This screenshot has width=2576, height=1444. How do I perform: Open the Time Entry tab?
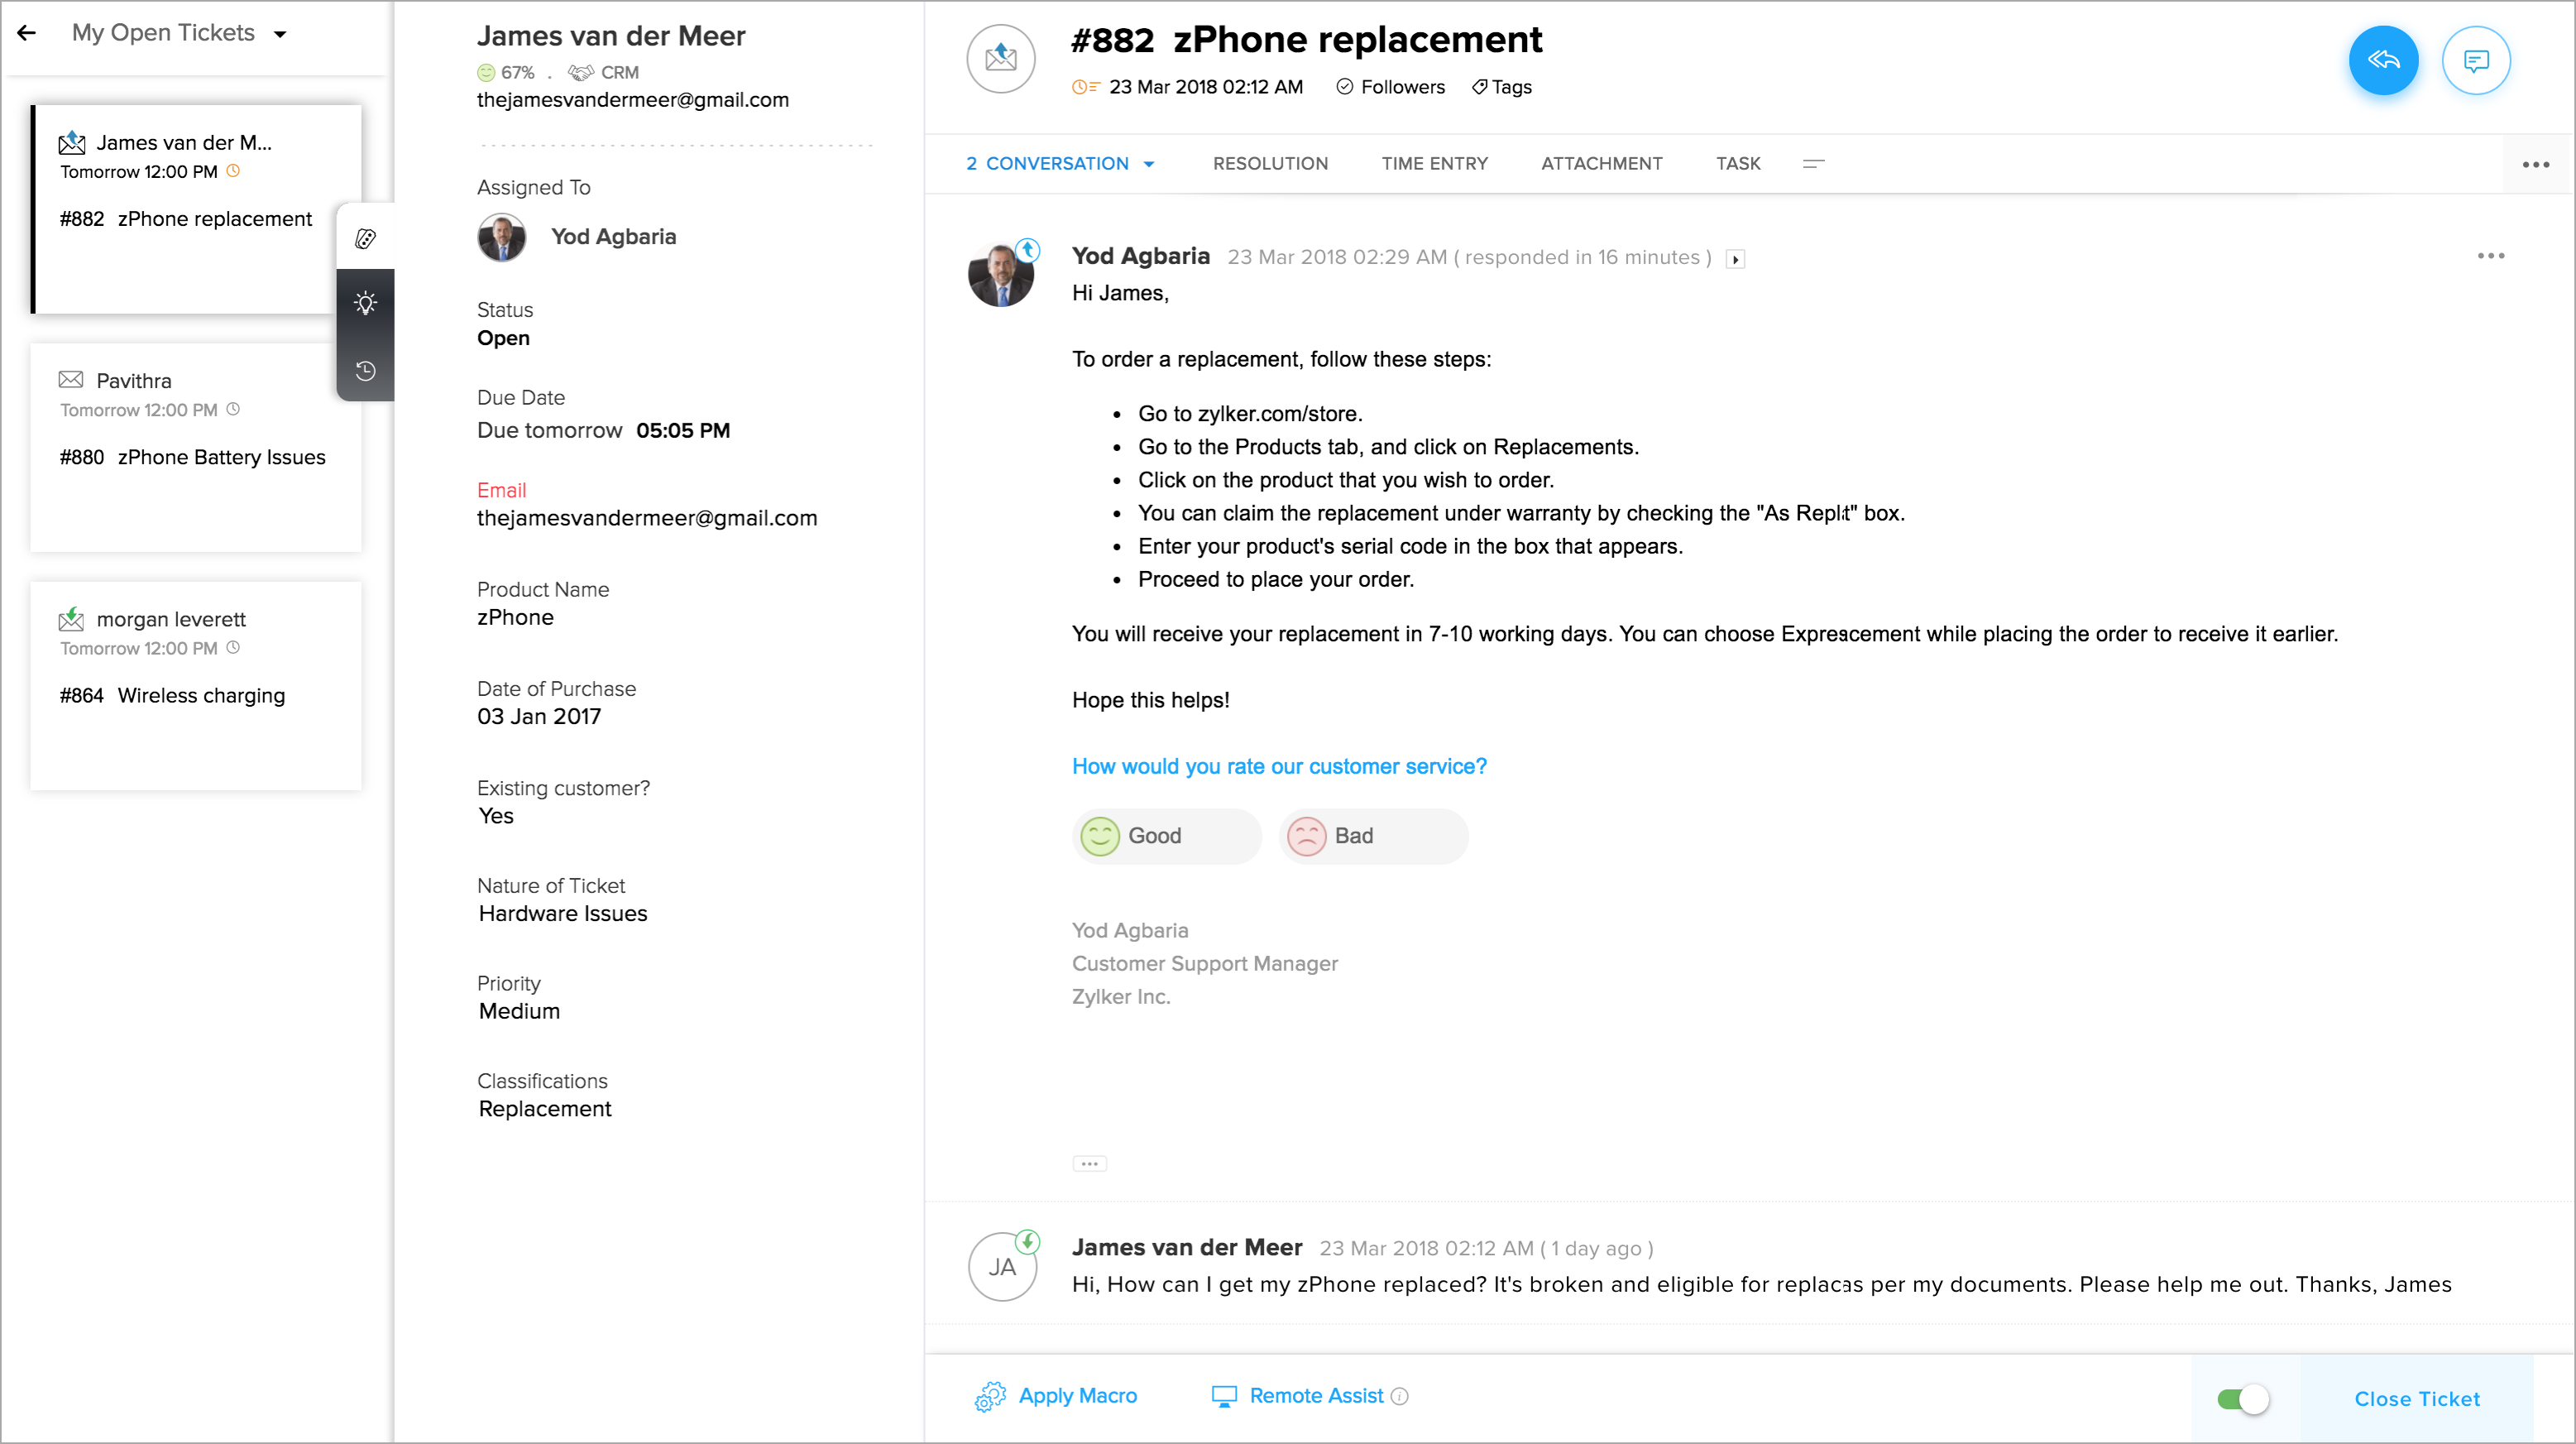pos(1434,163)
